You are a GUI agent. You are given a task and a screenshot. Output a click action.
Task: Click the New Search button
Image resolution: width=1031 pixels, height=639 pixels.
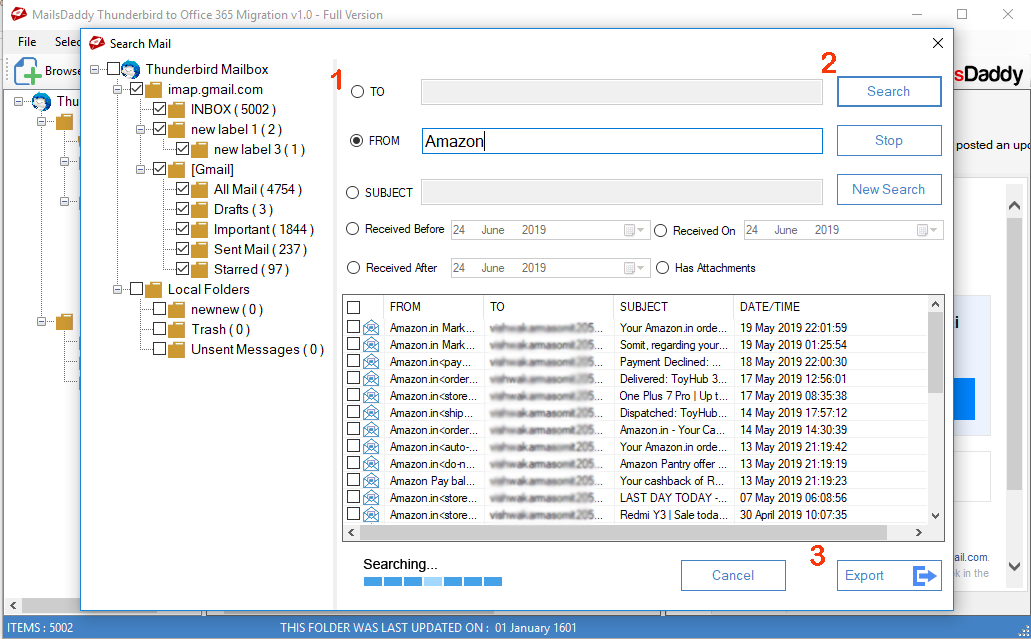pos(889,189)
